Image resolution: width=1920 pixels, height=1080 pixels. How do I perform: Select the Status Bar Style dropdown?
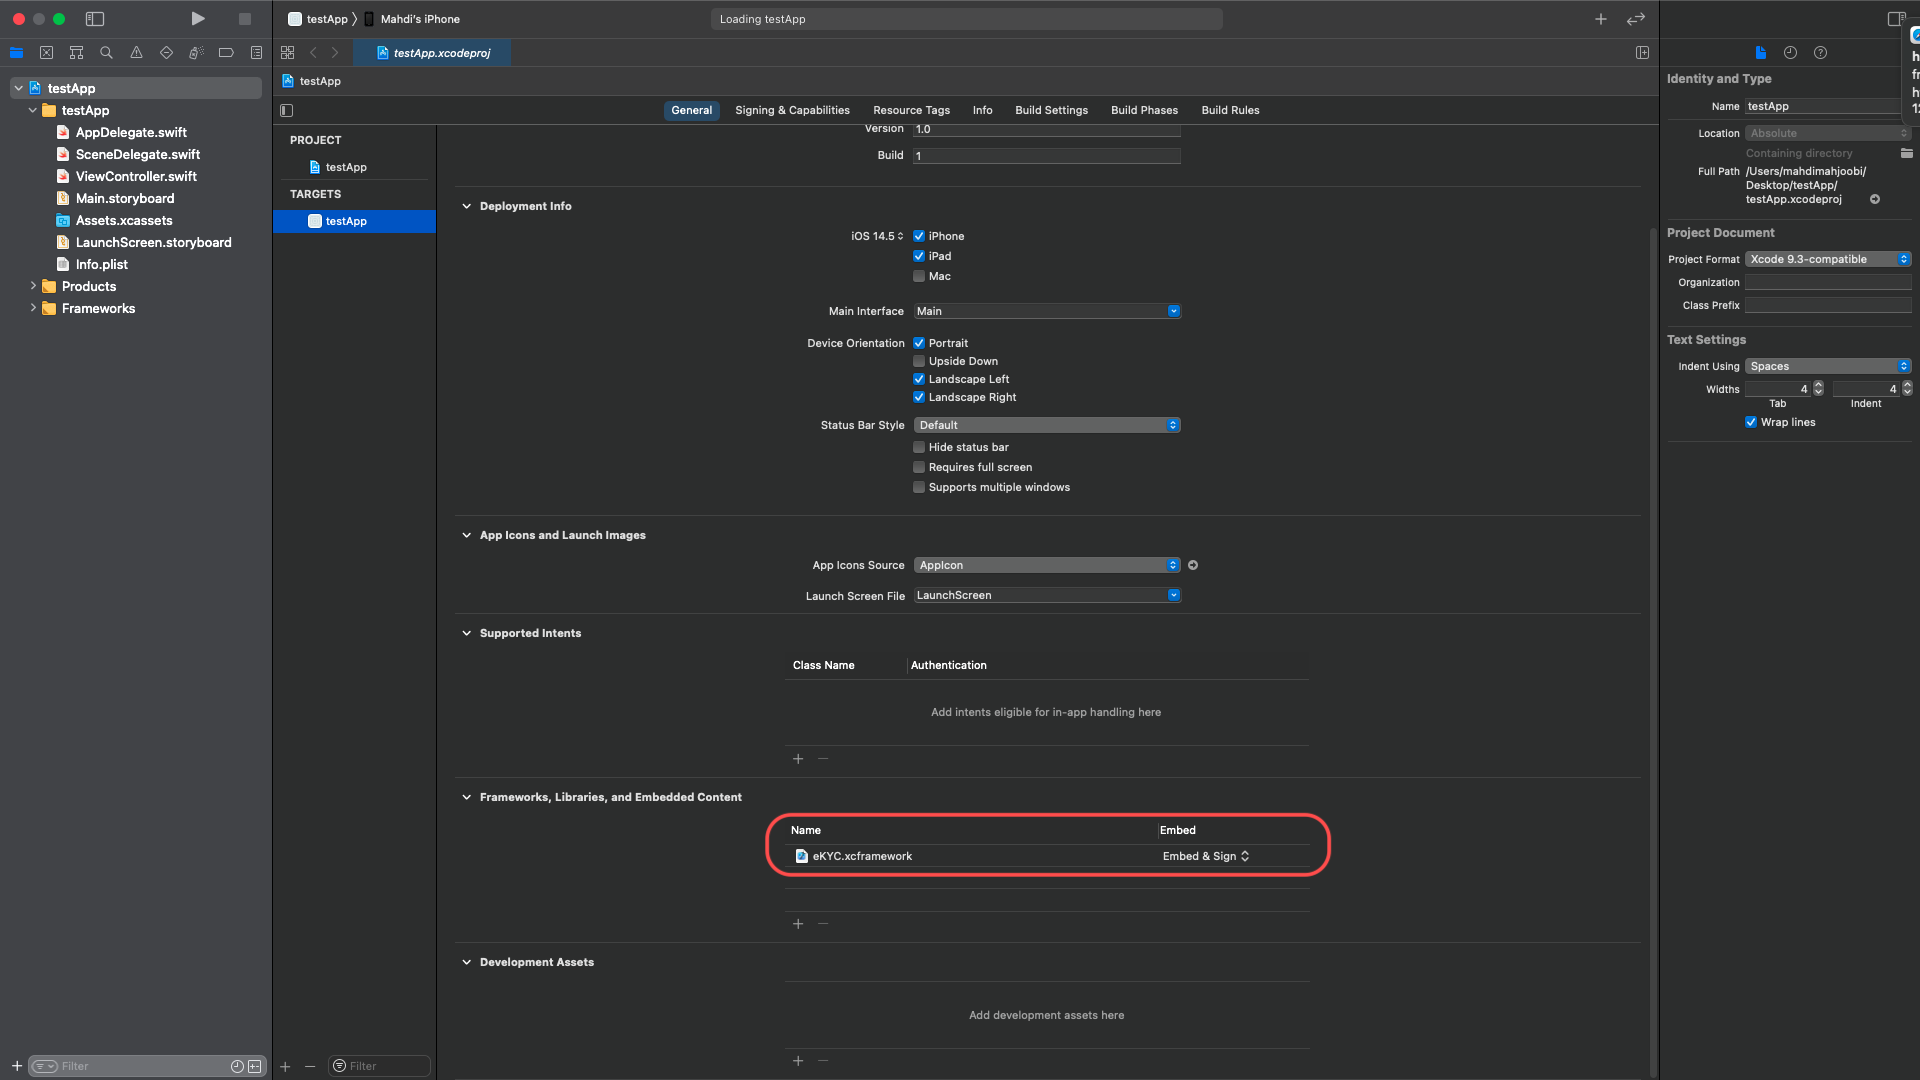(x=1046, y=425)
